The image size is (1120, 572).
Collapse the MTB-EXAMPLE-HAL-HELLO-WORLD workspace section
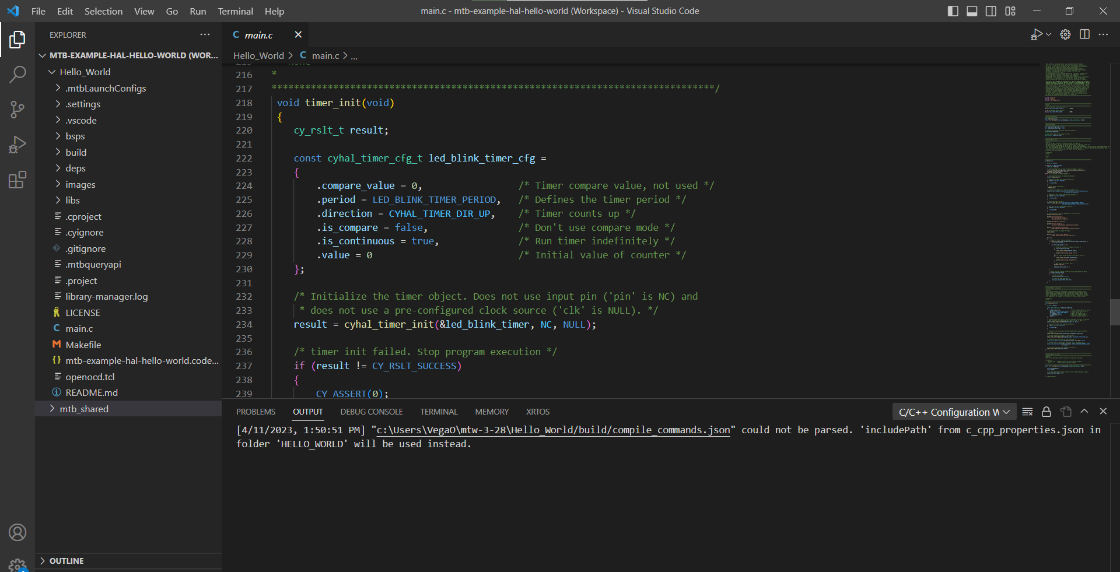129,56
